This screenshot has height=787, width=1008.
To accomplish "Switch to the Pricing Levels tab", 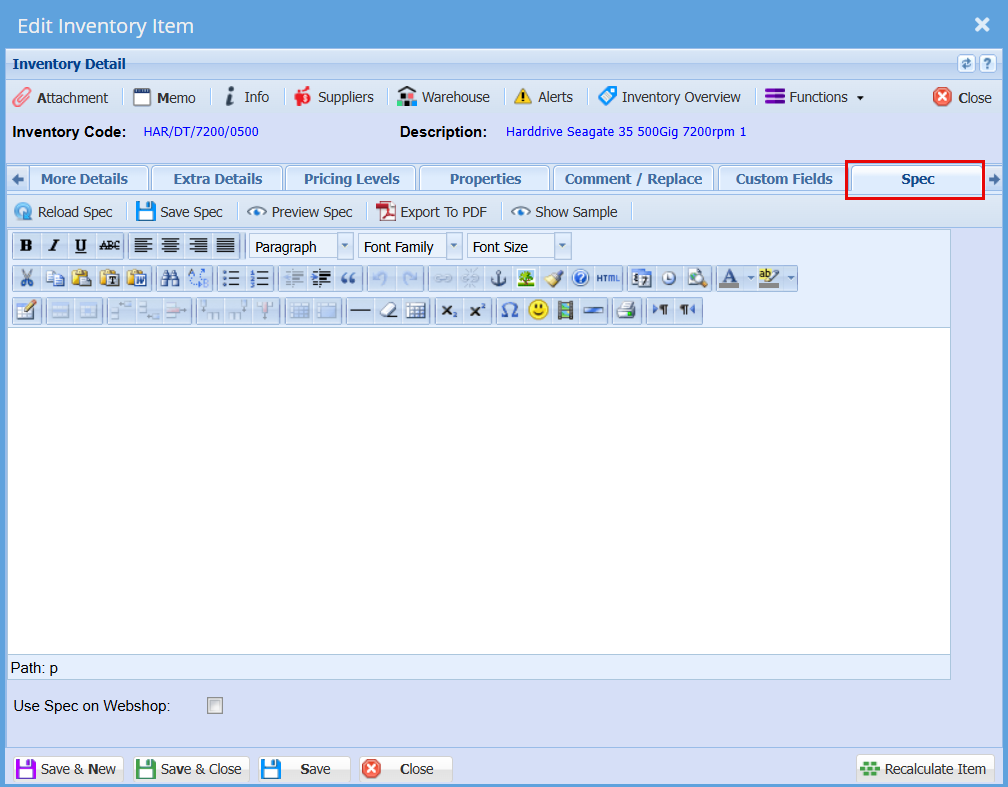I will click(x=351, y=179).
